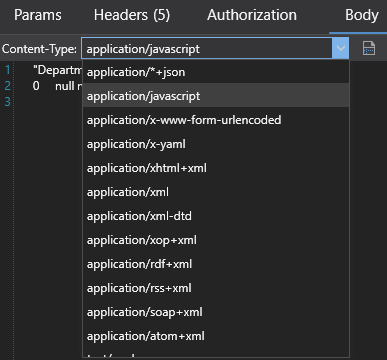Pick application/atom+xml from the list
387x360 pixels.
(x=216, y=336)
